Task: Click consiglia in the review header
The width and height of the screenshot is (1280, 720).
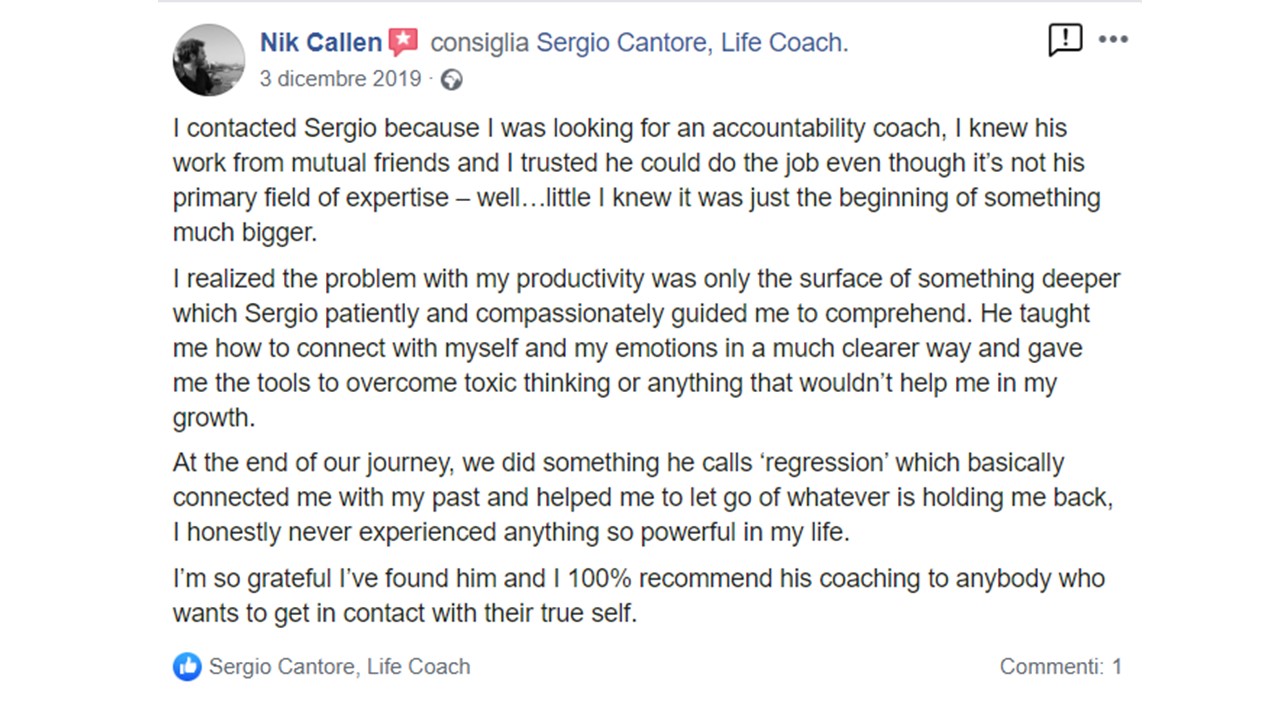Action: [x=478, y=41]
